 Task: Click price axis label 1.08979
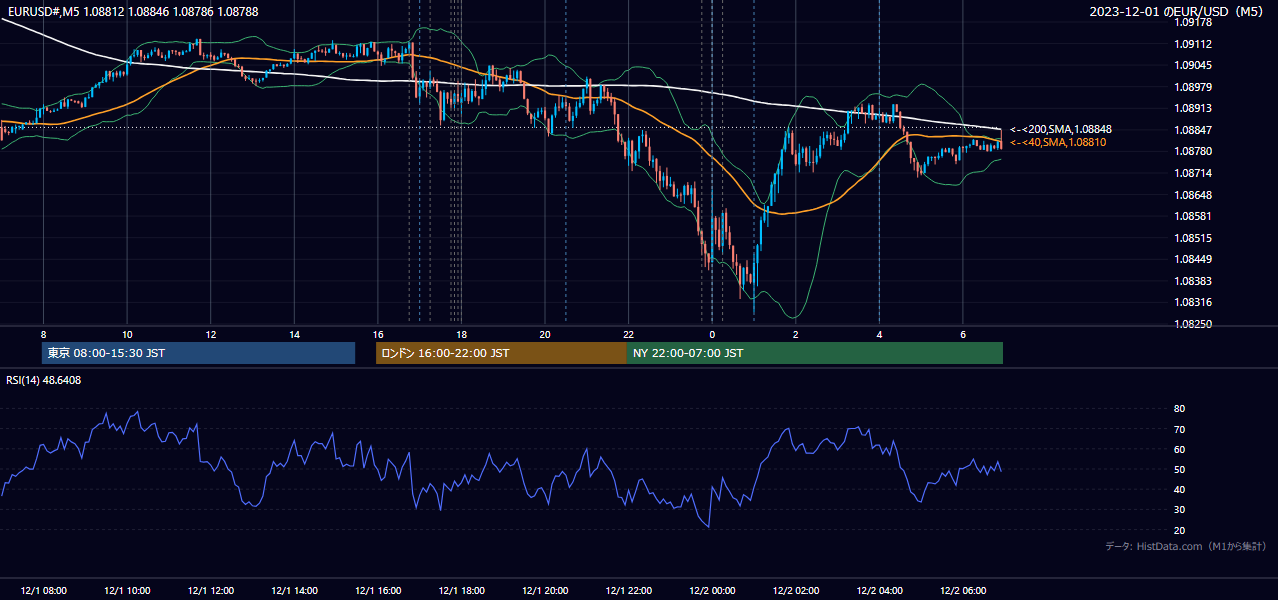(1192, 87)
